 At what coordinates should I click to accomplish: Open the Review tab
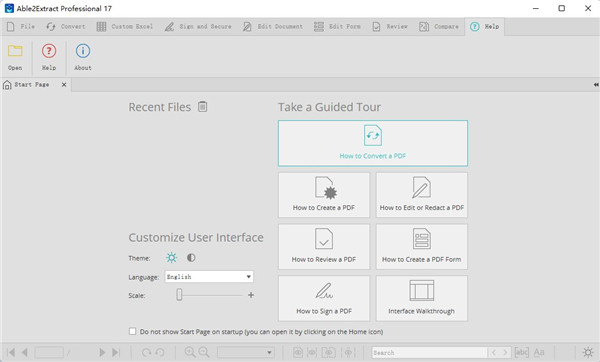(390, 26)
